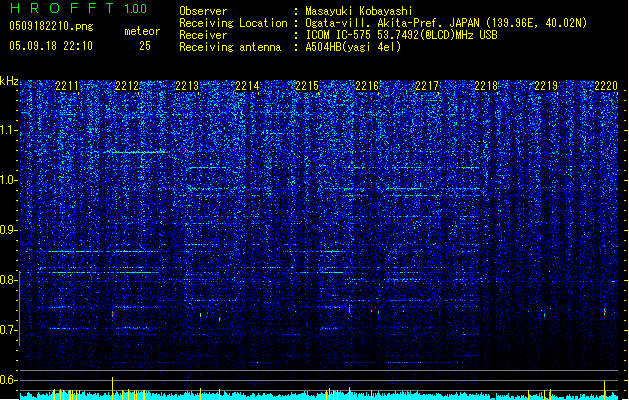Click the 2215 time axis label
Viewport: 629px width, 400px height.
tap(307, 86)
